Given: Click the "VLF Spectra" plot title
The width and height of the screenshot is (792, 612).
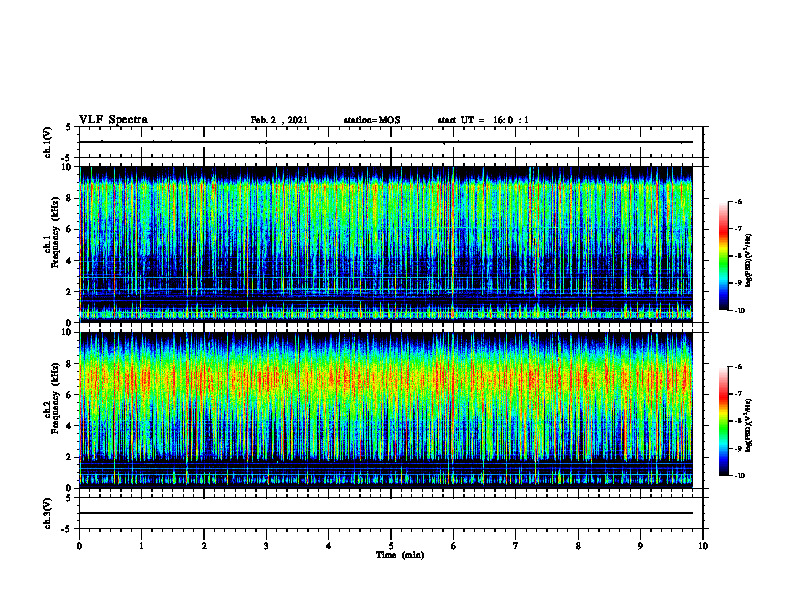Looking at the screenshot, I should 113,120.
